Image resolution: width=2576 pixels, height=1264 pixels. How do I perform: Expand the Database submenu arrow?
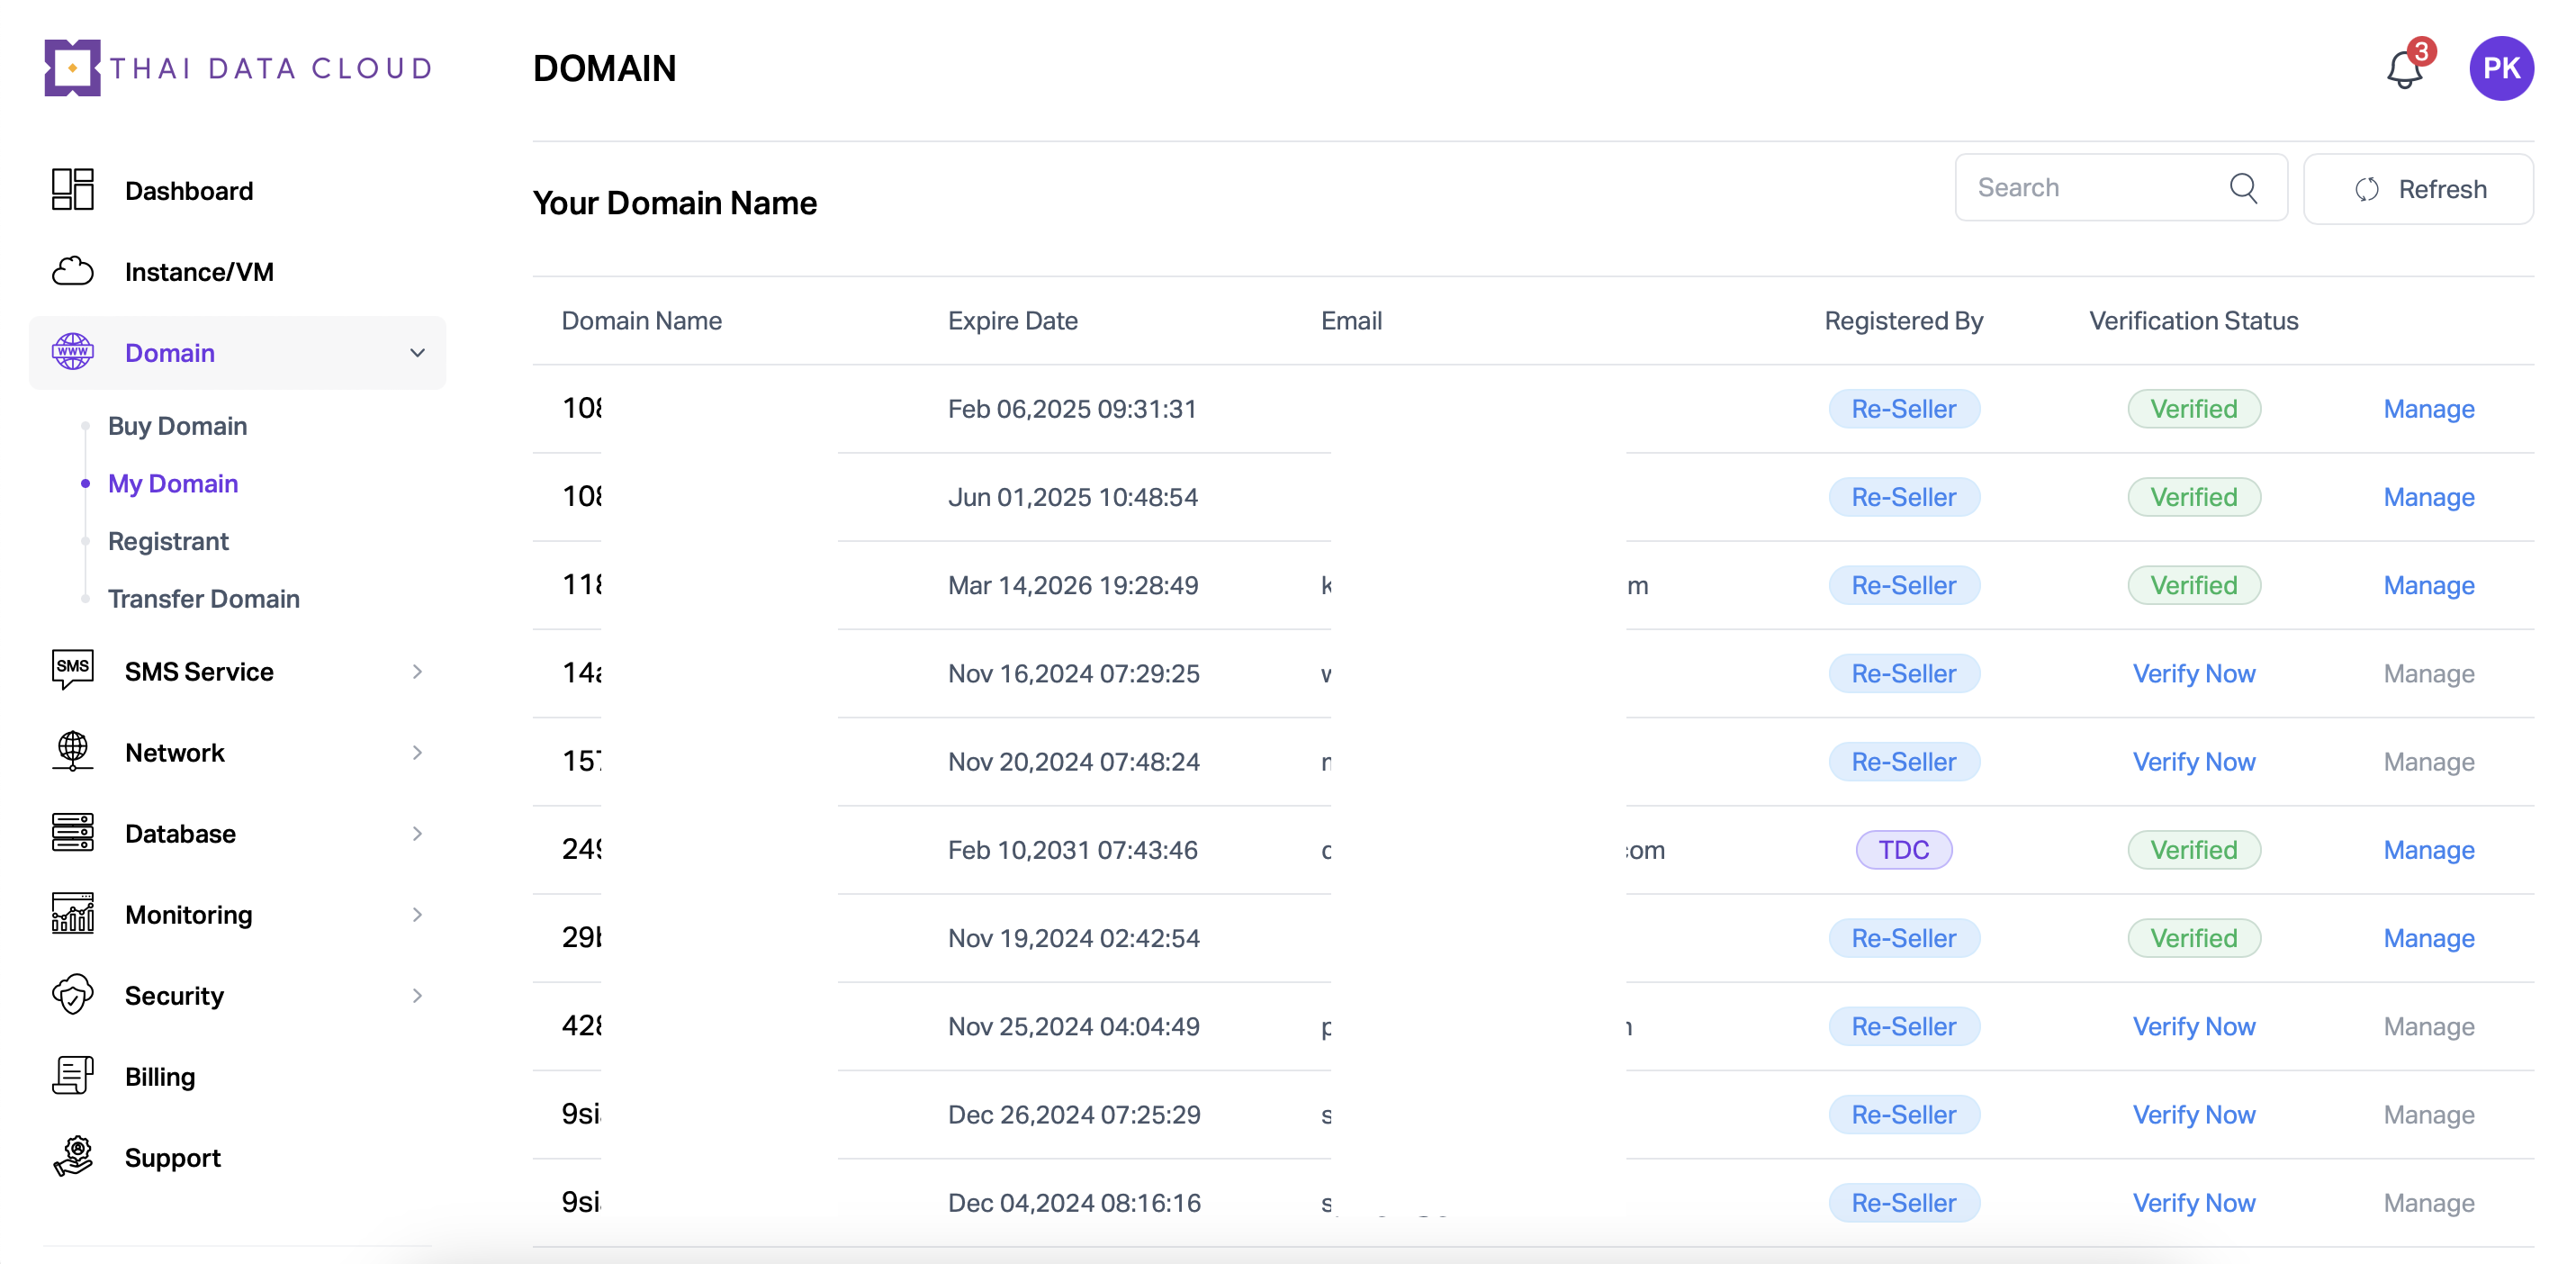tap(417, 834)
